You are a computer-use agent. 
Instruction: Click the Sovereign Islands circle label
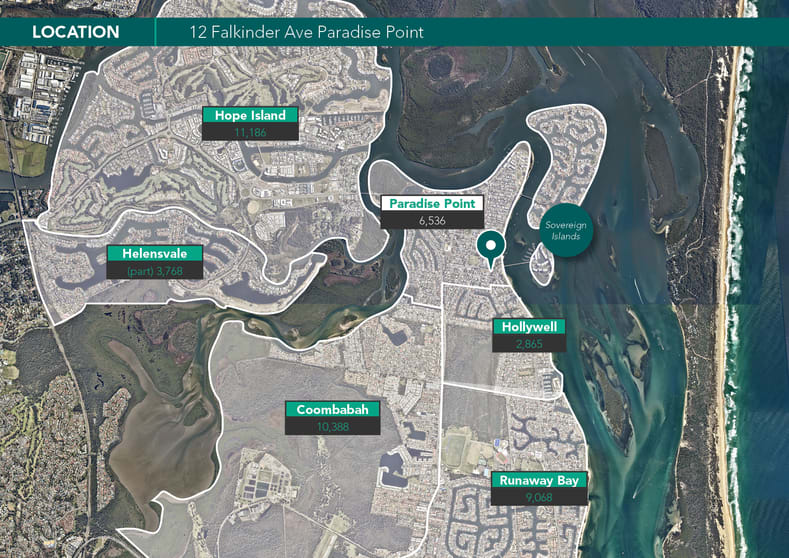pyautogui.click(x=566, y=230)
